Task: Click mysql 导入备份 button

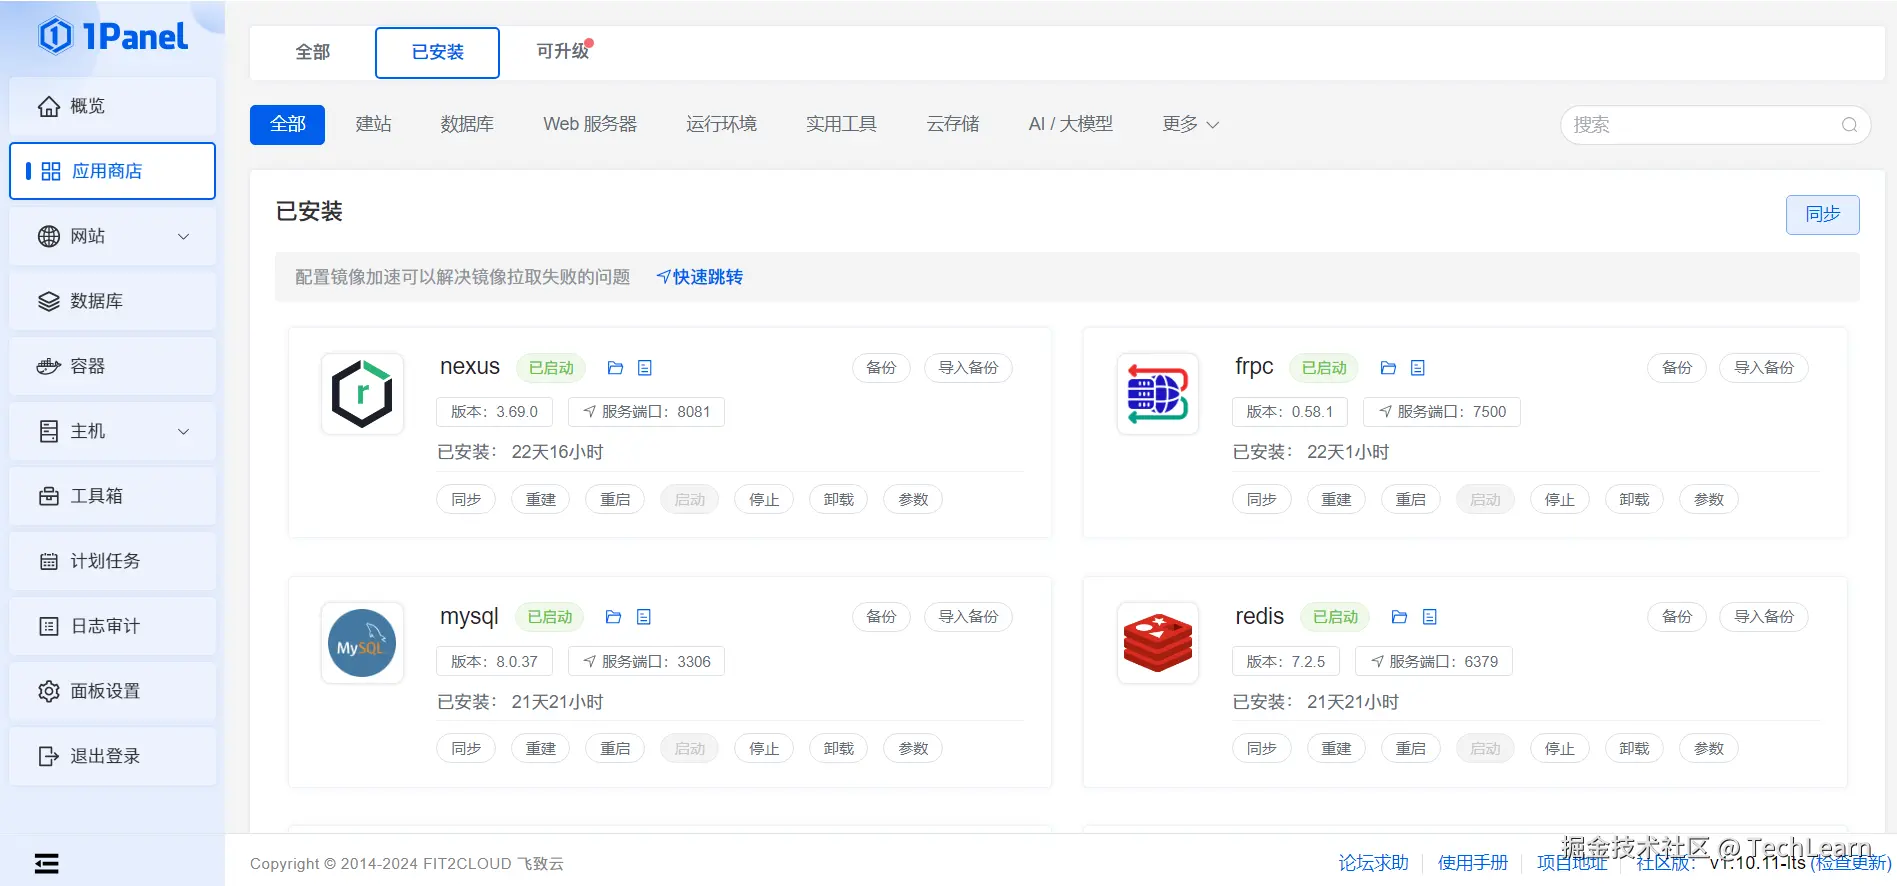Action: (968, 617)
